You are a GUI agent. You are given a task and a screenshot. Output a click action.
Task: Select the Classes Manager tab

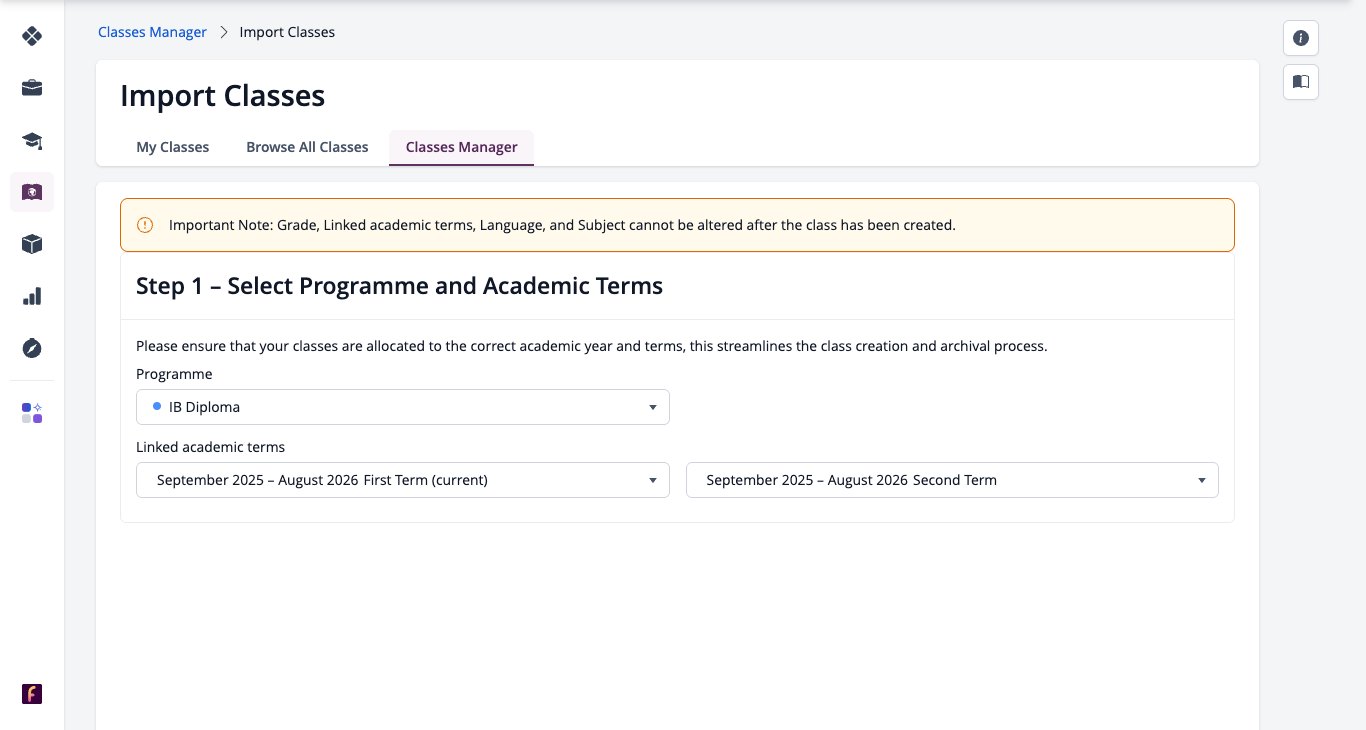pos(461,147)
